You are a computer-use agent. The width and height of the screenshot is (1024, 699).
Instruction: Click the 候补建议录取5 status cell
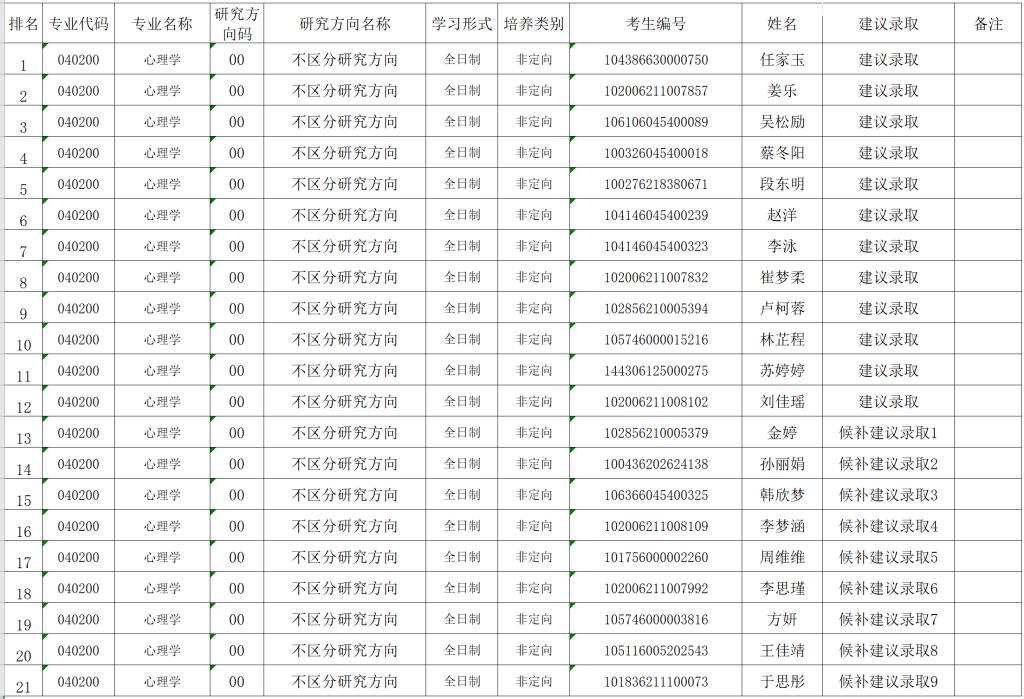tap(888, 557)
